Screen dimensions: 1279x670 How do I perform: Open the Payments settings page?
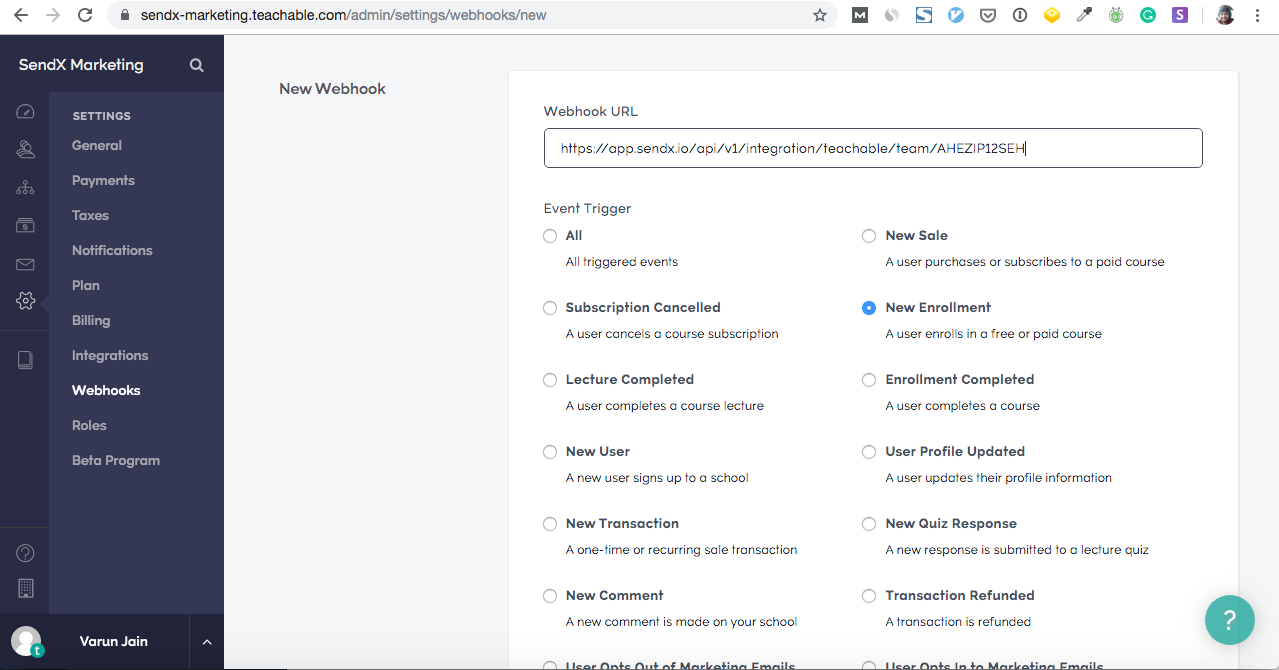[x=103, y=180]
